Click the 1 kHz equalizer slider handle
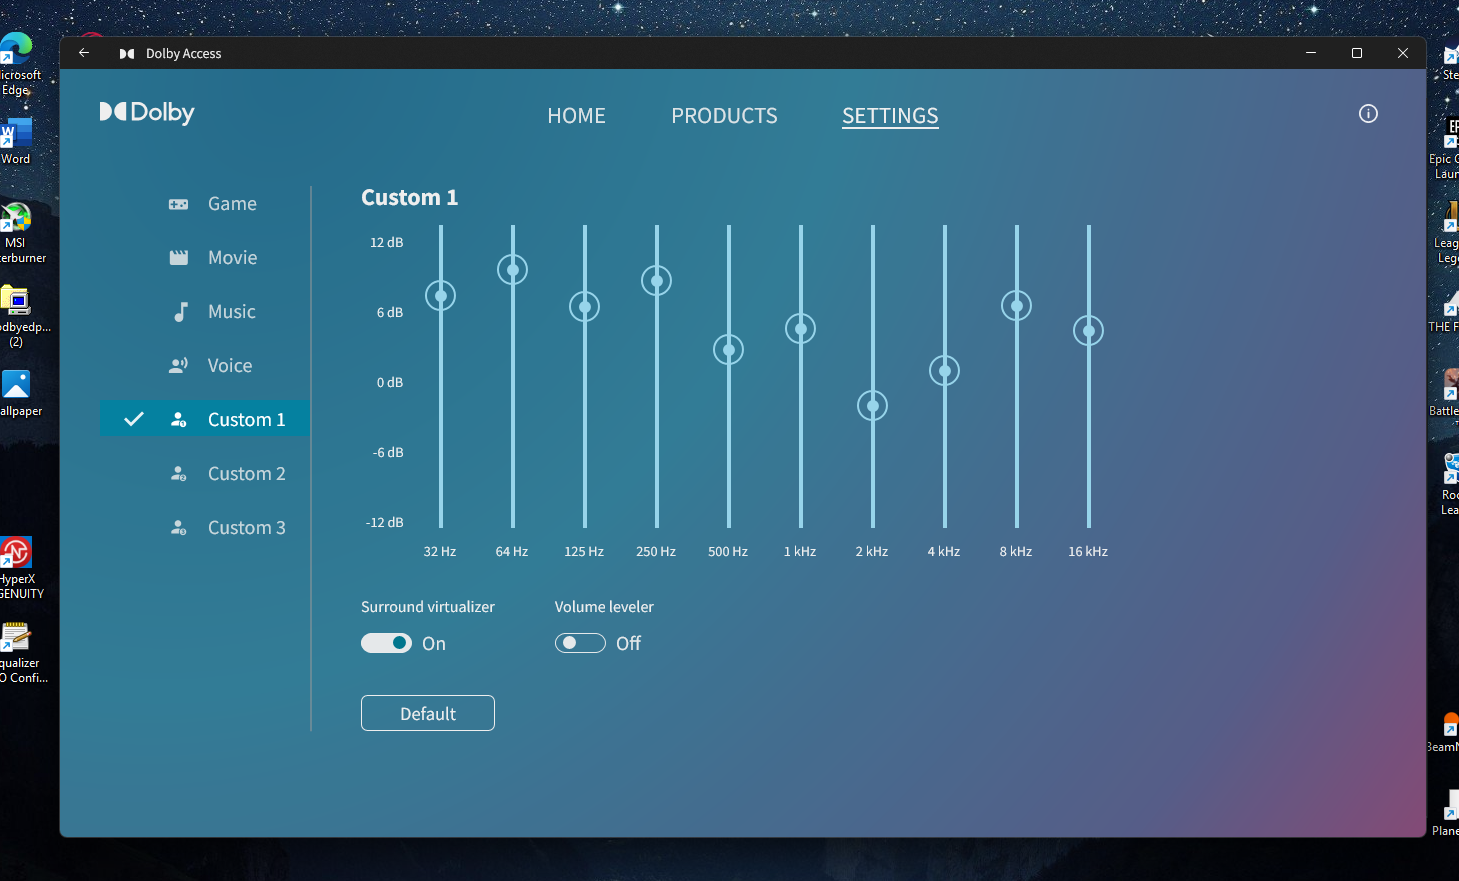 (x=801, y=328)
